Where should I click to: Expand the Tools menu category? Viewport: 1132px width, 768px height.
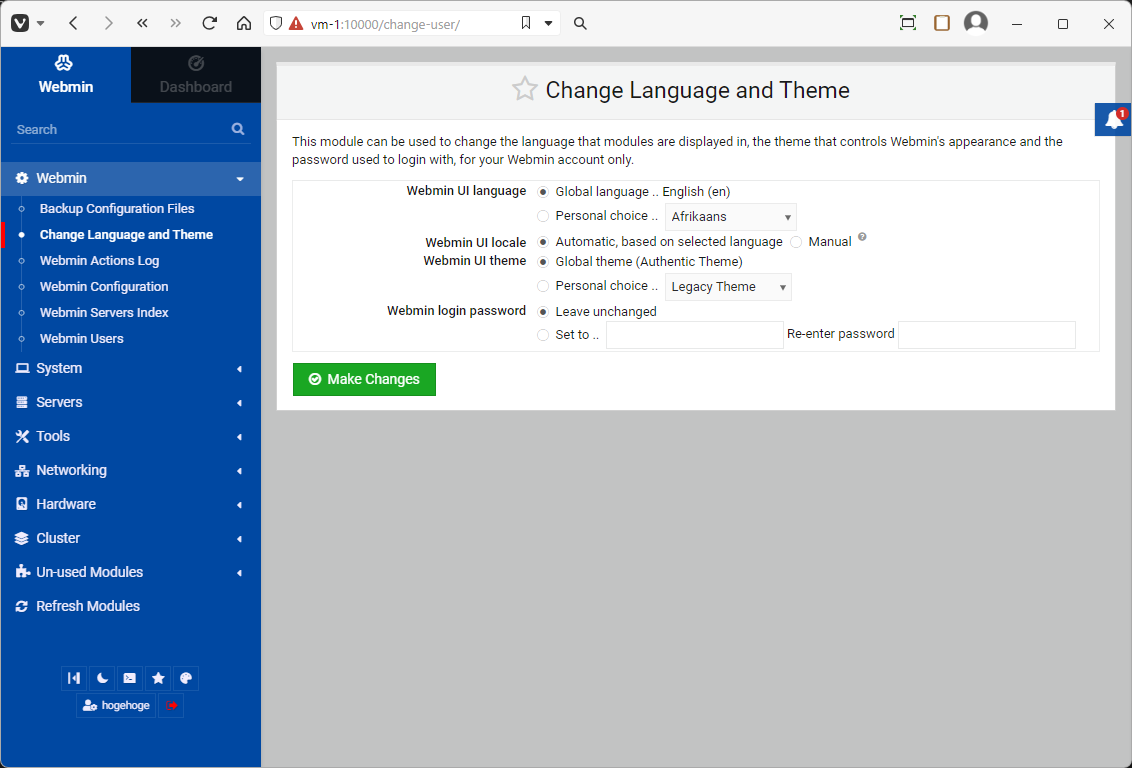coord(131,436)
